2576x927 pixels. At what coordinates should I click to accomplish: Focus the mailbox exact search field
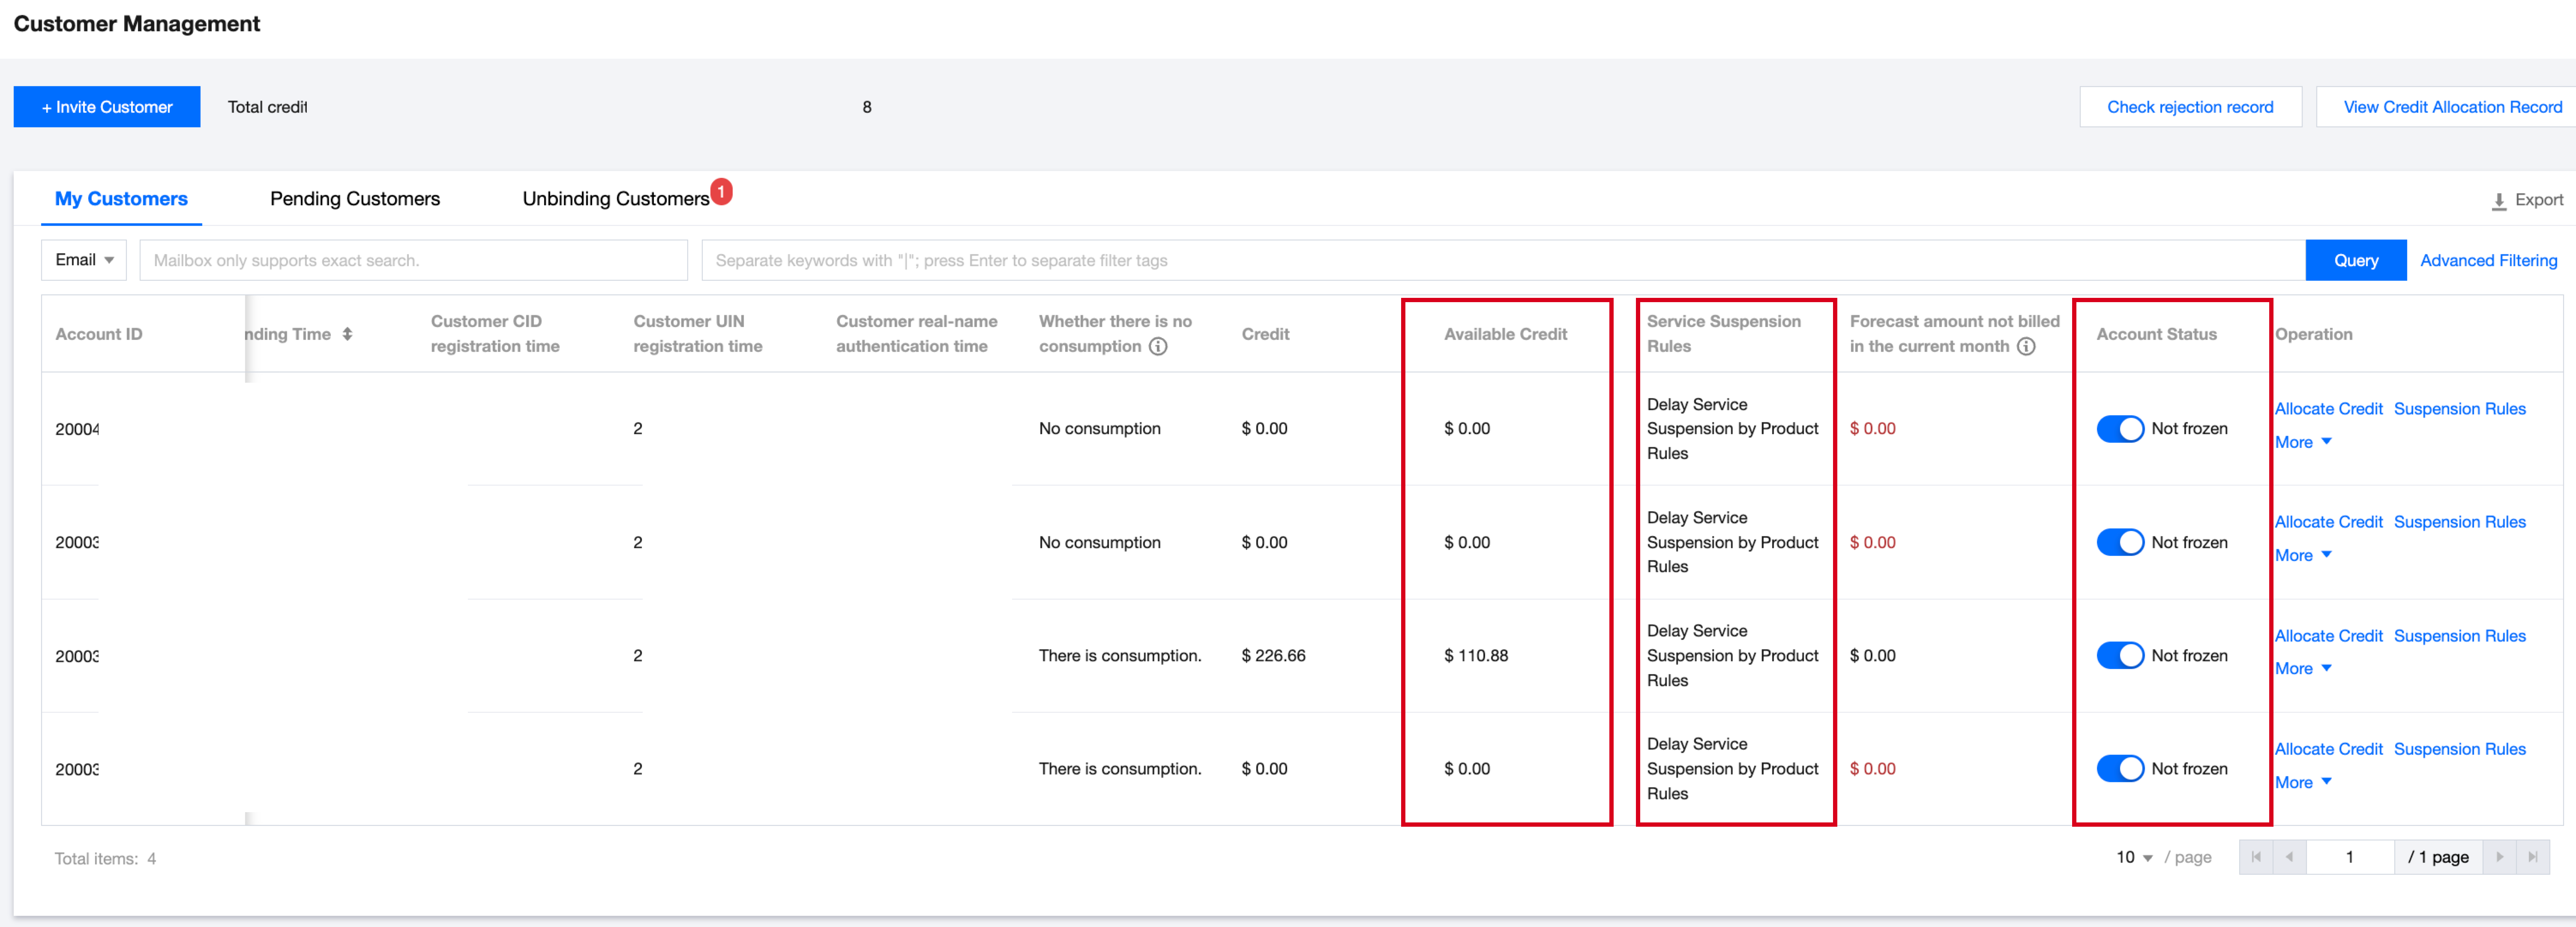click(413, 260)
